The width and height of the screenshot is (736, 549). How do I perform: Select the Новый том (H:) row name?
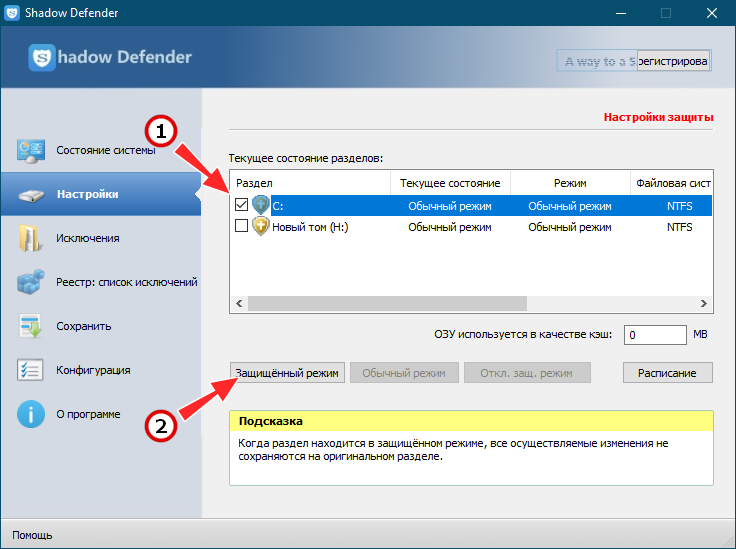point(310,227)
